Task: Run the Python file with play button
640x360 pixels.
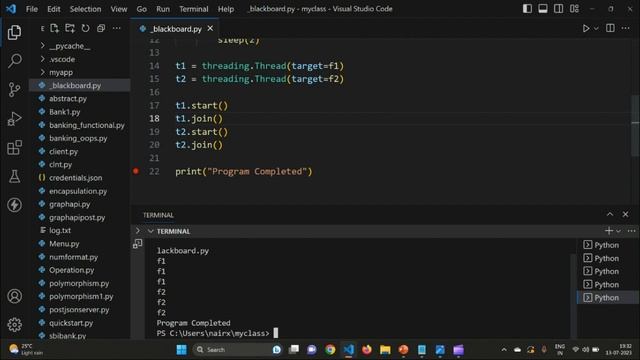Action: [x=586, y=28]
